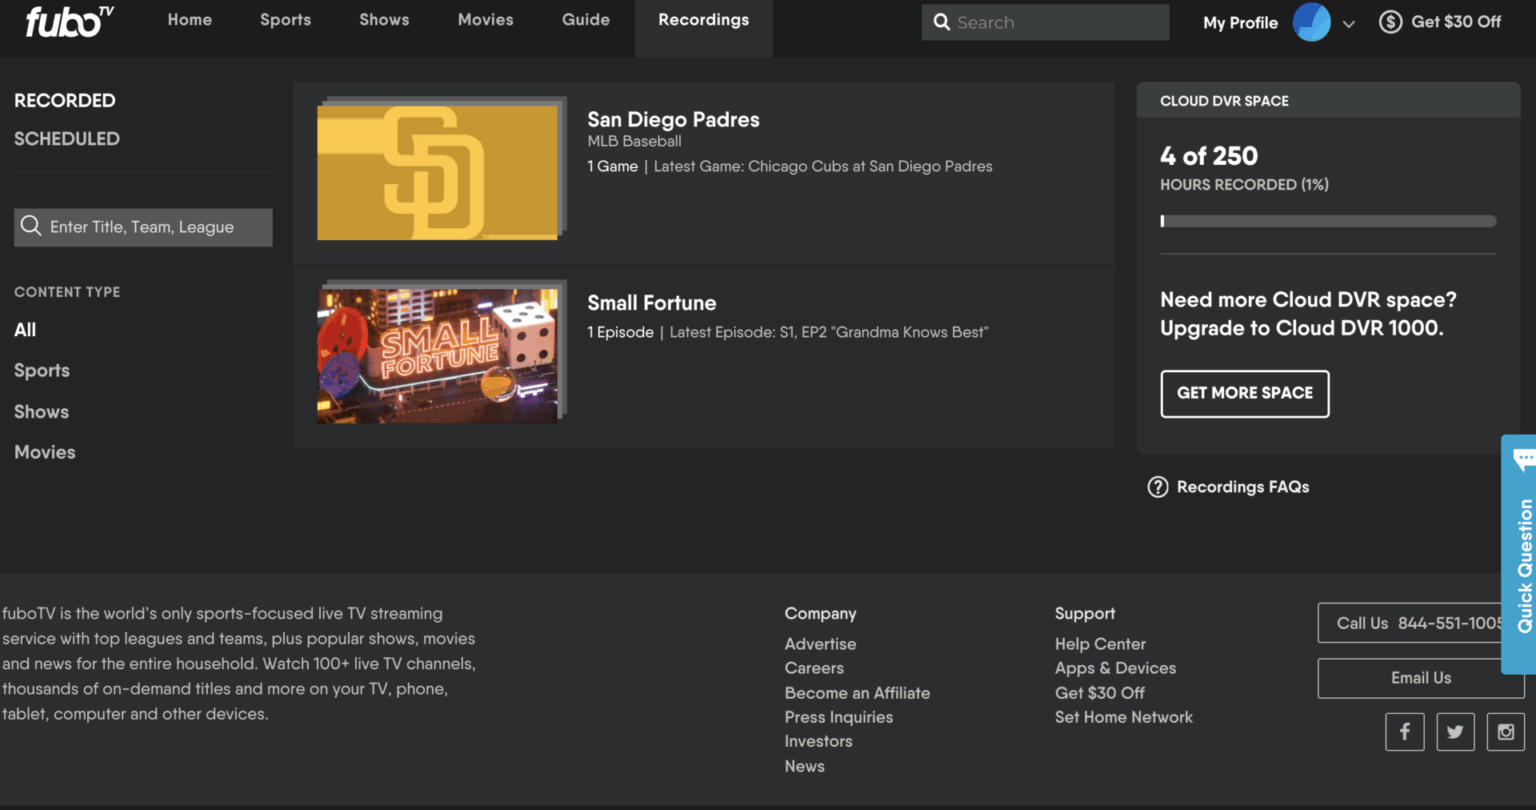The image size is (1536, 810).
Task: Open Facebook via the footer icon
Action: click(1404, 731)
